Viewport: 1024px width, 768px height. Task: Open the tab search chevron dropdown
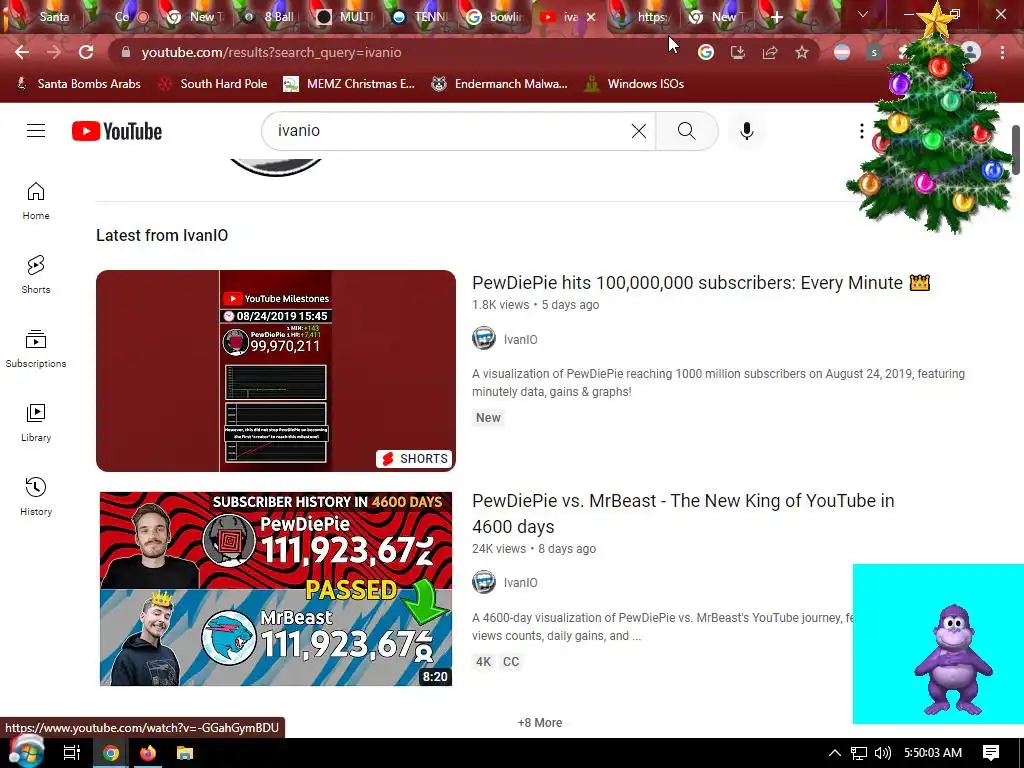[x=863, y=14]
